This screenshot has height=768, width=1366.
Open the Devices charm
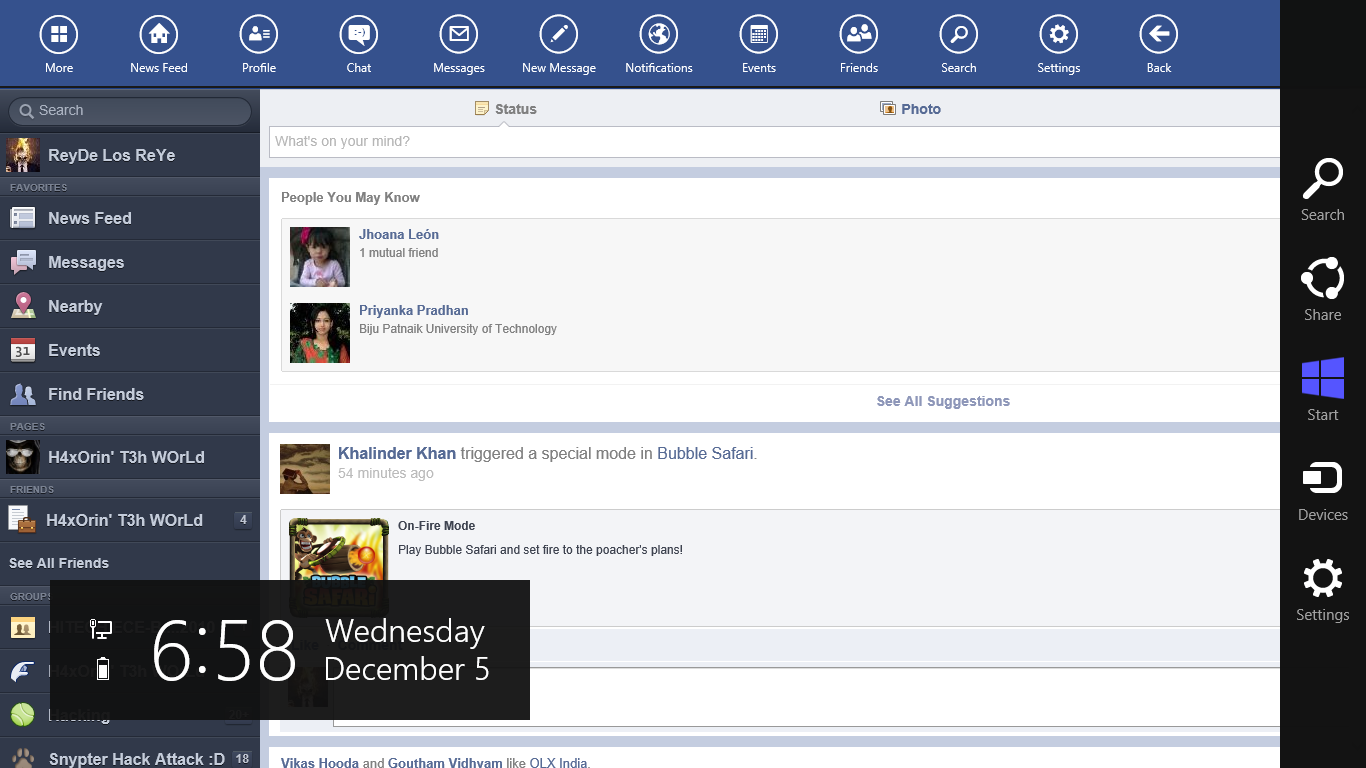(x=1322, y=490)
